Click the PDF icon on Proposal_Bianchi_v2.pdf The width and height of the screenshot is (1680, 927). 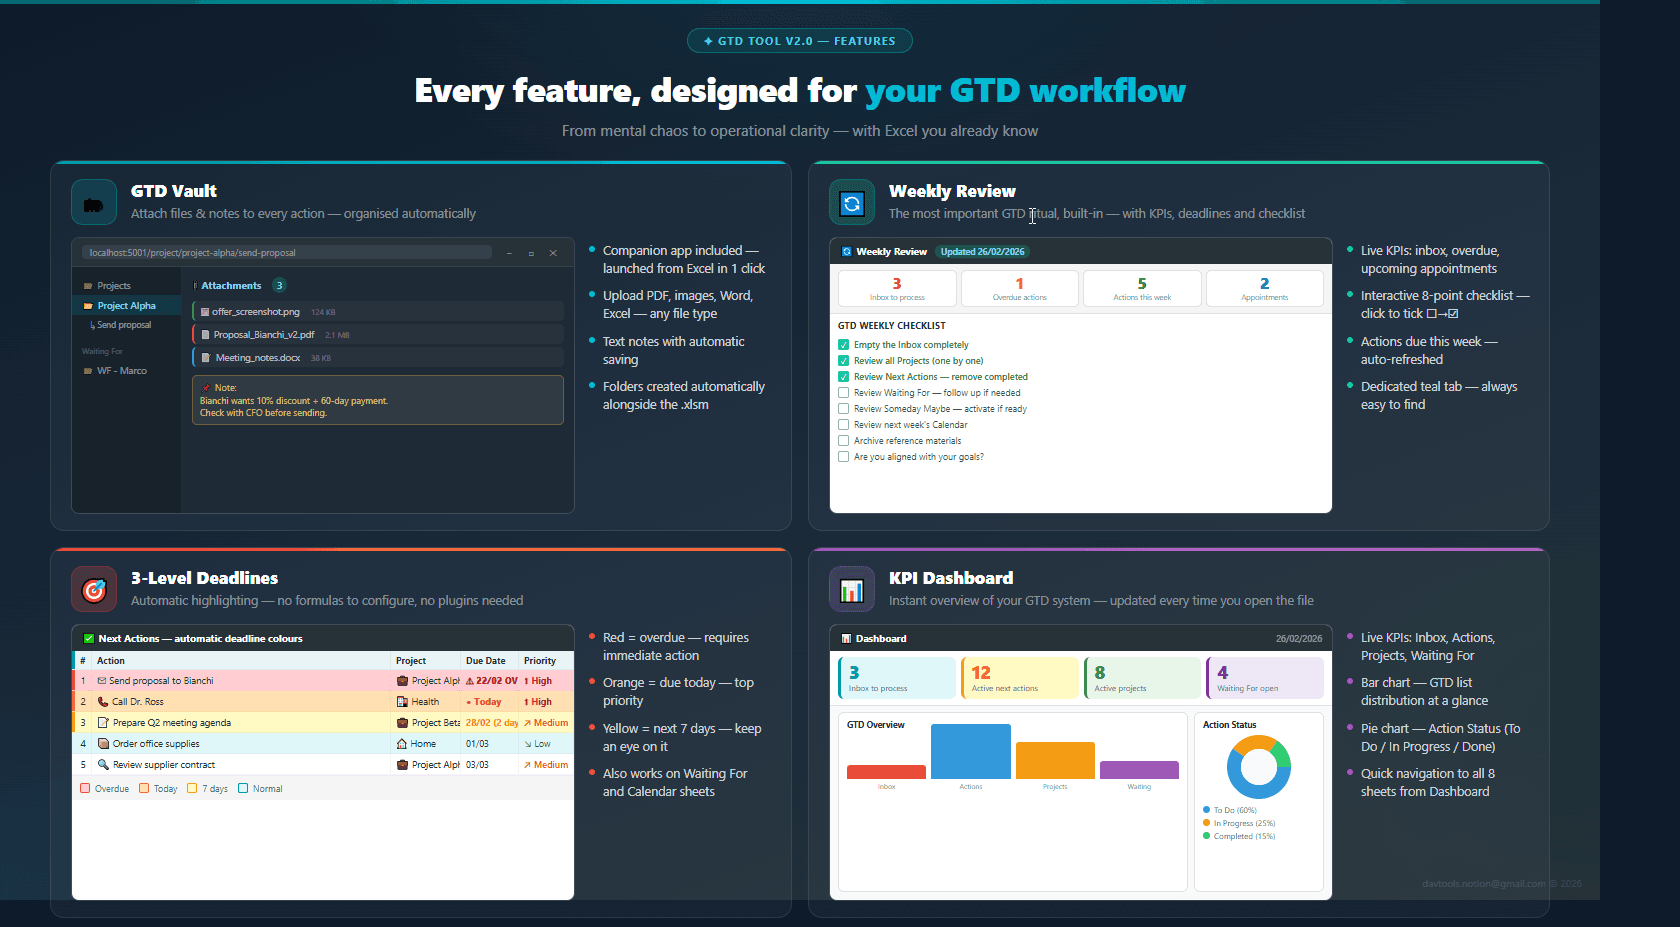[x=204, y=335]
